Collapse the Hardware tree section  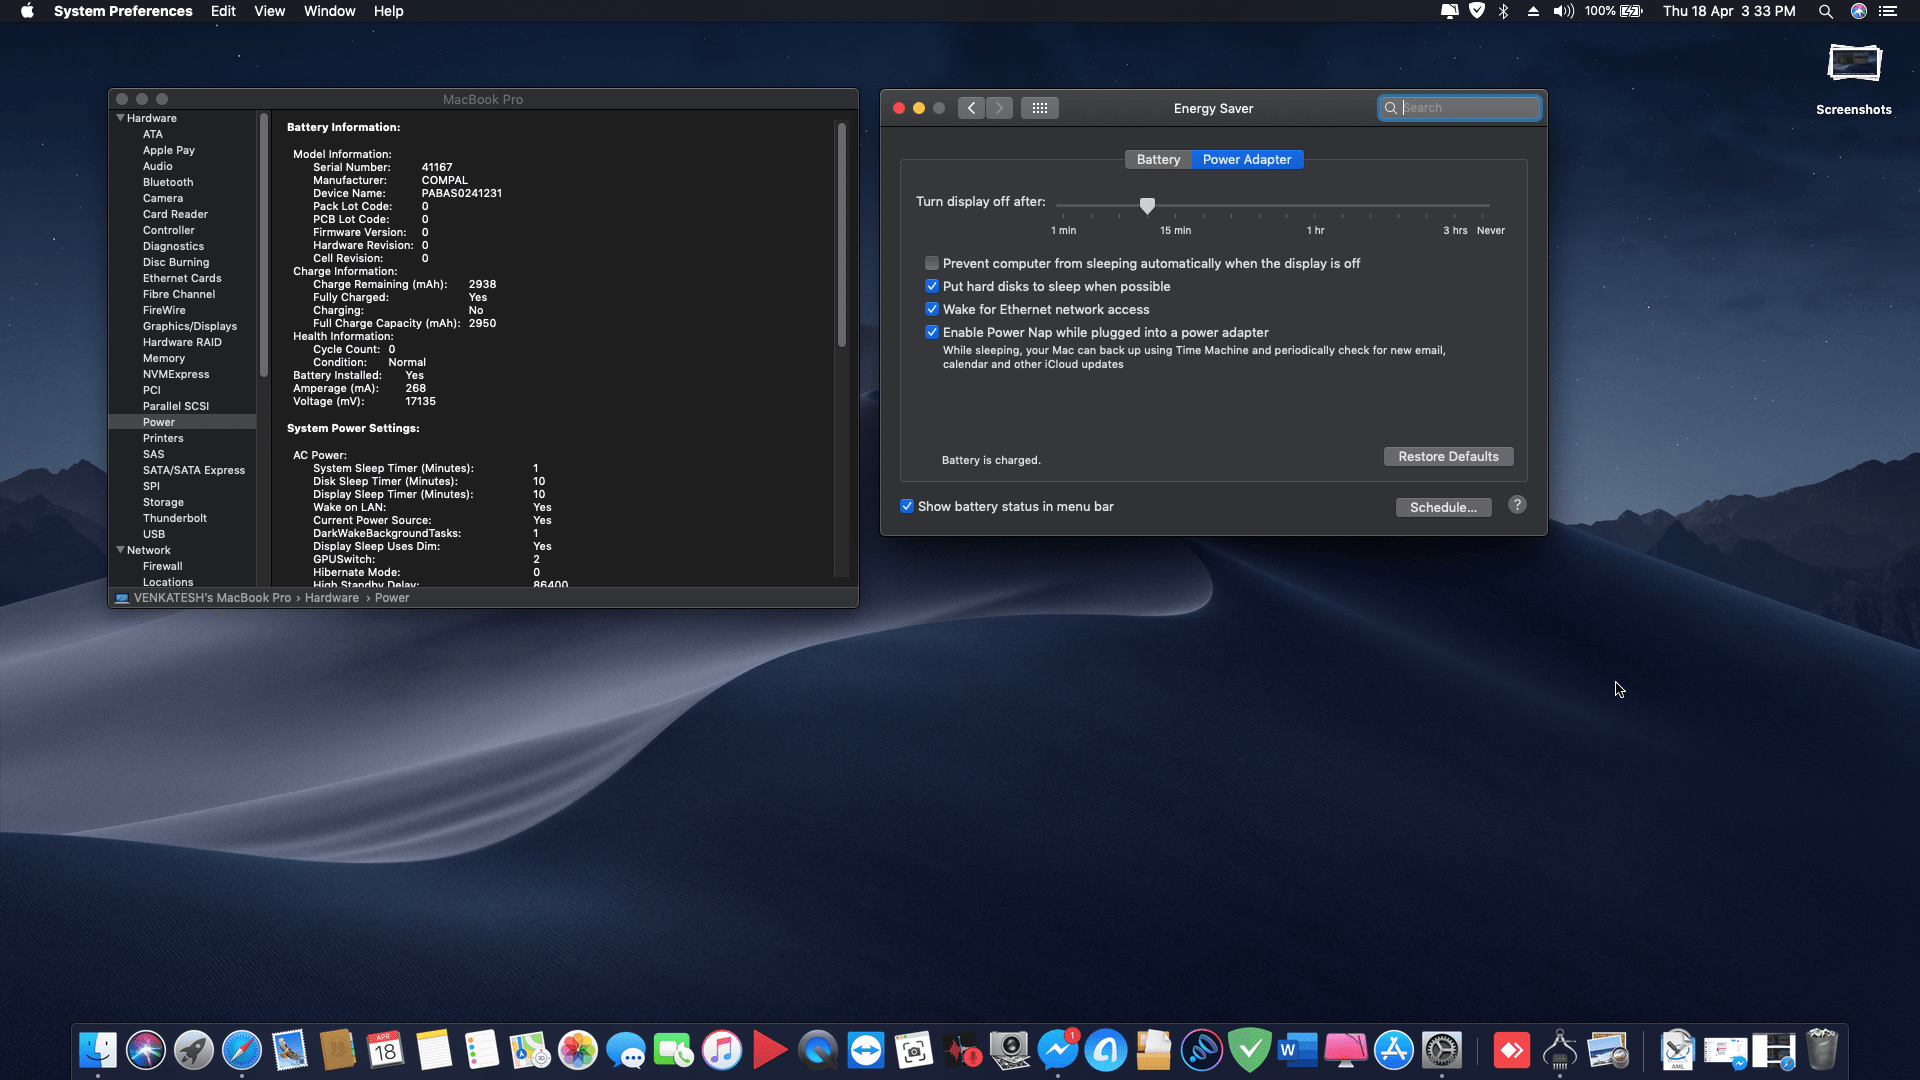[x=120, y=118]
